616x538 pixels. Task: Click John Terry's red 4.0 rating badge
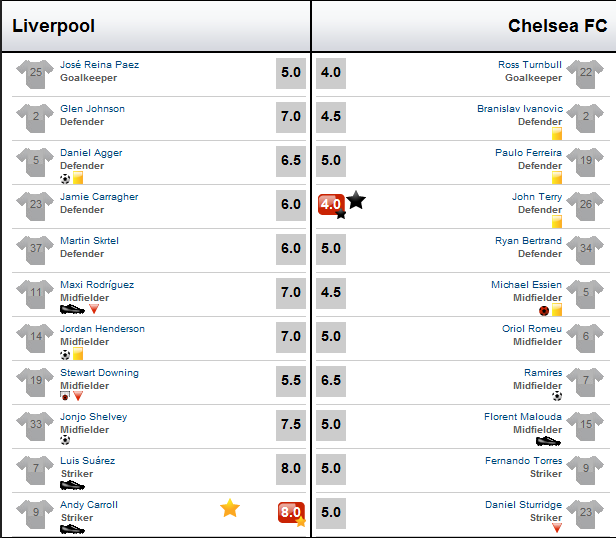point(331,204)
